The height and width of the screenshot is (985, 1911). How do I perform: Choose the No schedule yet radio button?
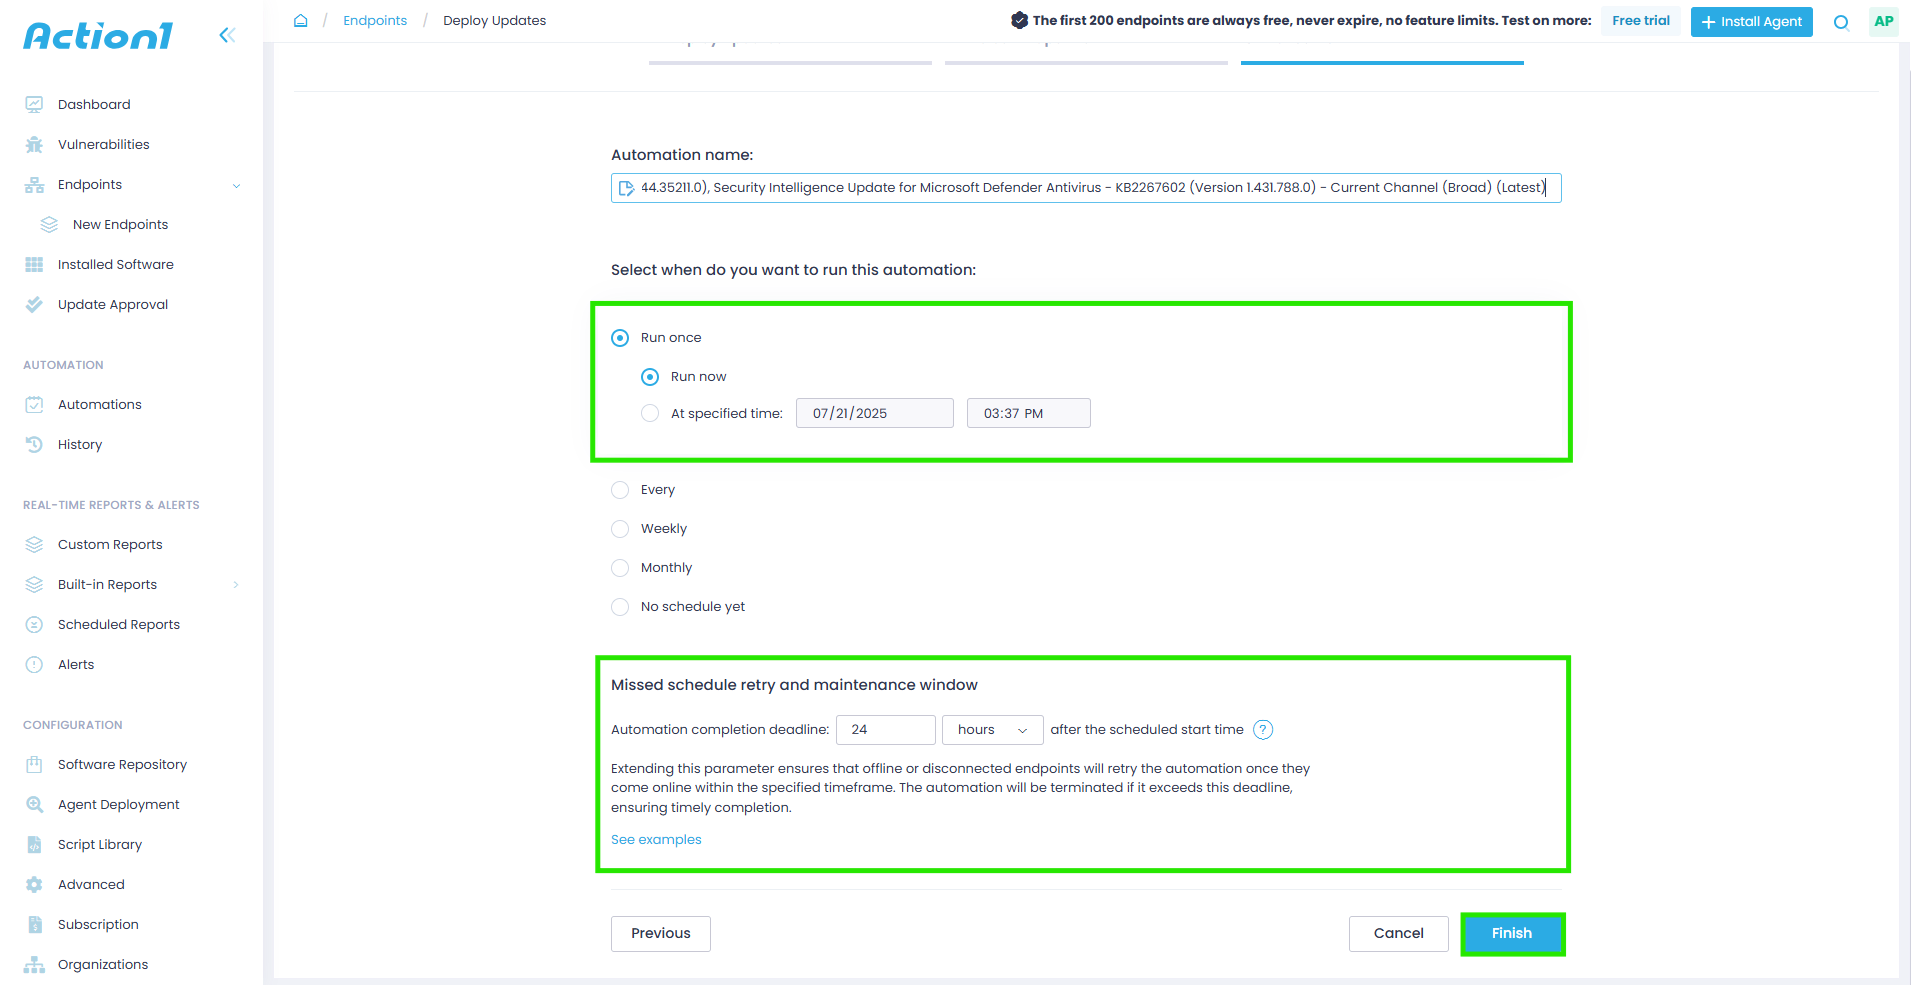click(620, 607)
